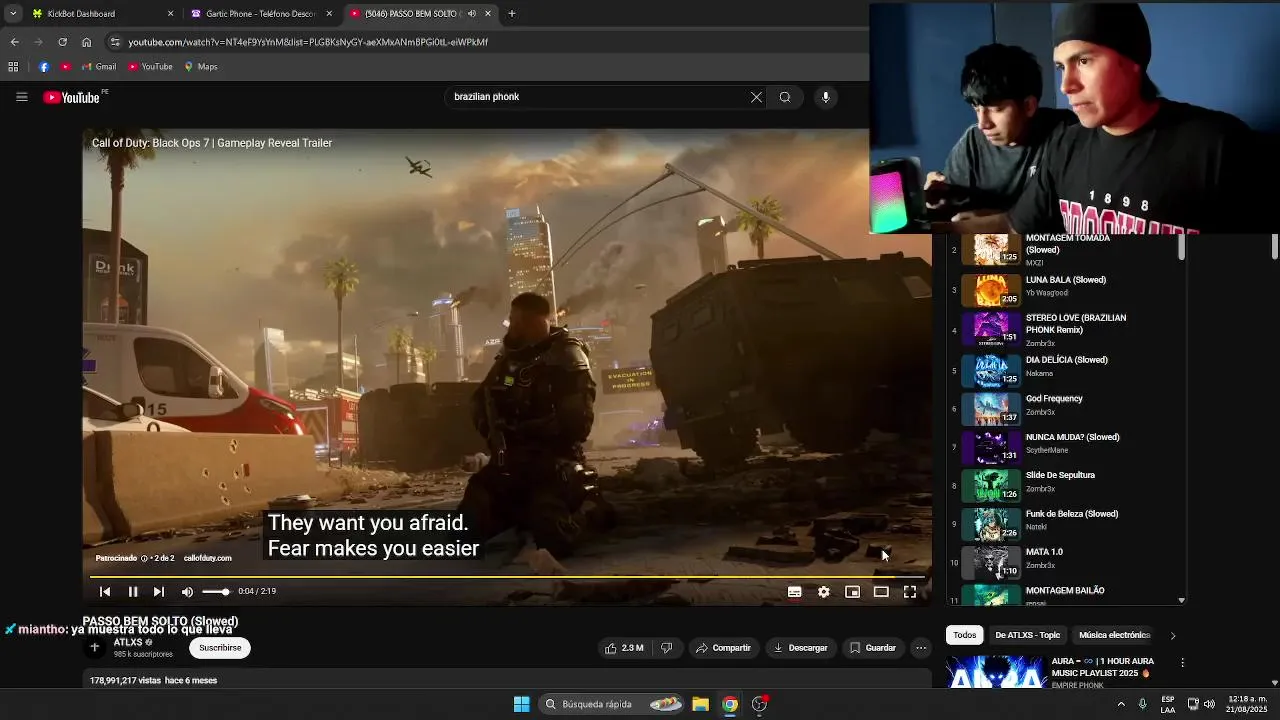This screenshot has height=720, width=1280.
Task: Show hidden system tray icons chevron
Action: click(1120, 704)
